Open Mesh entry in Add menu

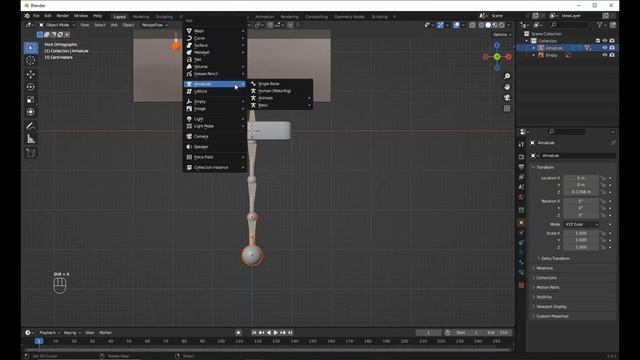pyautogui.click(x=215, y=31)
